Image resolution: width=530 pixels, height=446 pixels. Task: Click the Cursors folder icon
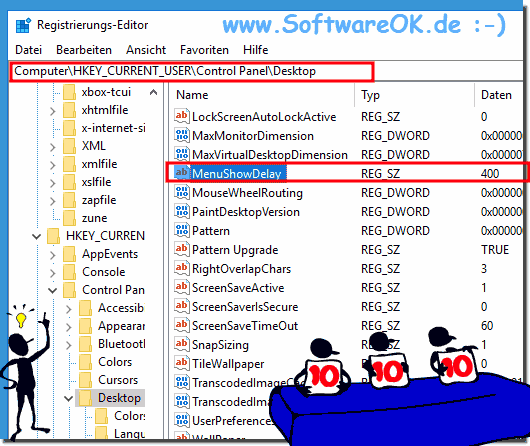[x=85, y=380]
